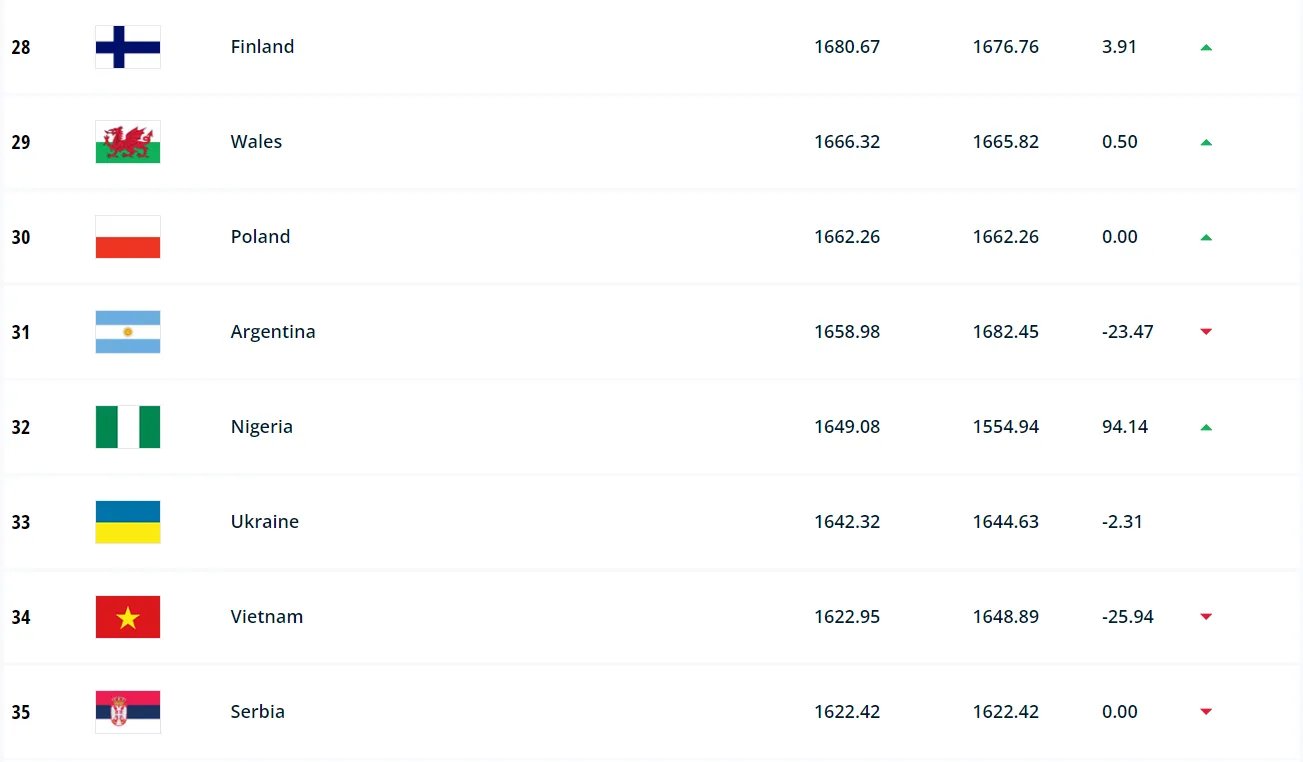
Task: Click rank number 34 row
Action: point(21,617)
